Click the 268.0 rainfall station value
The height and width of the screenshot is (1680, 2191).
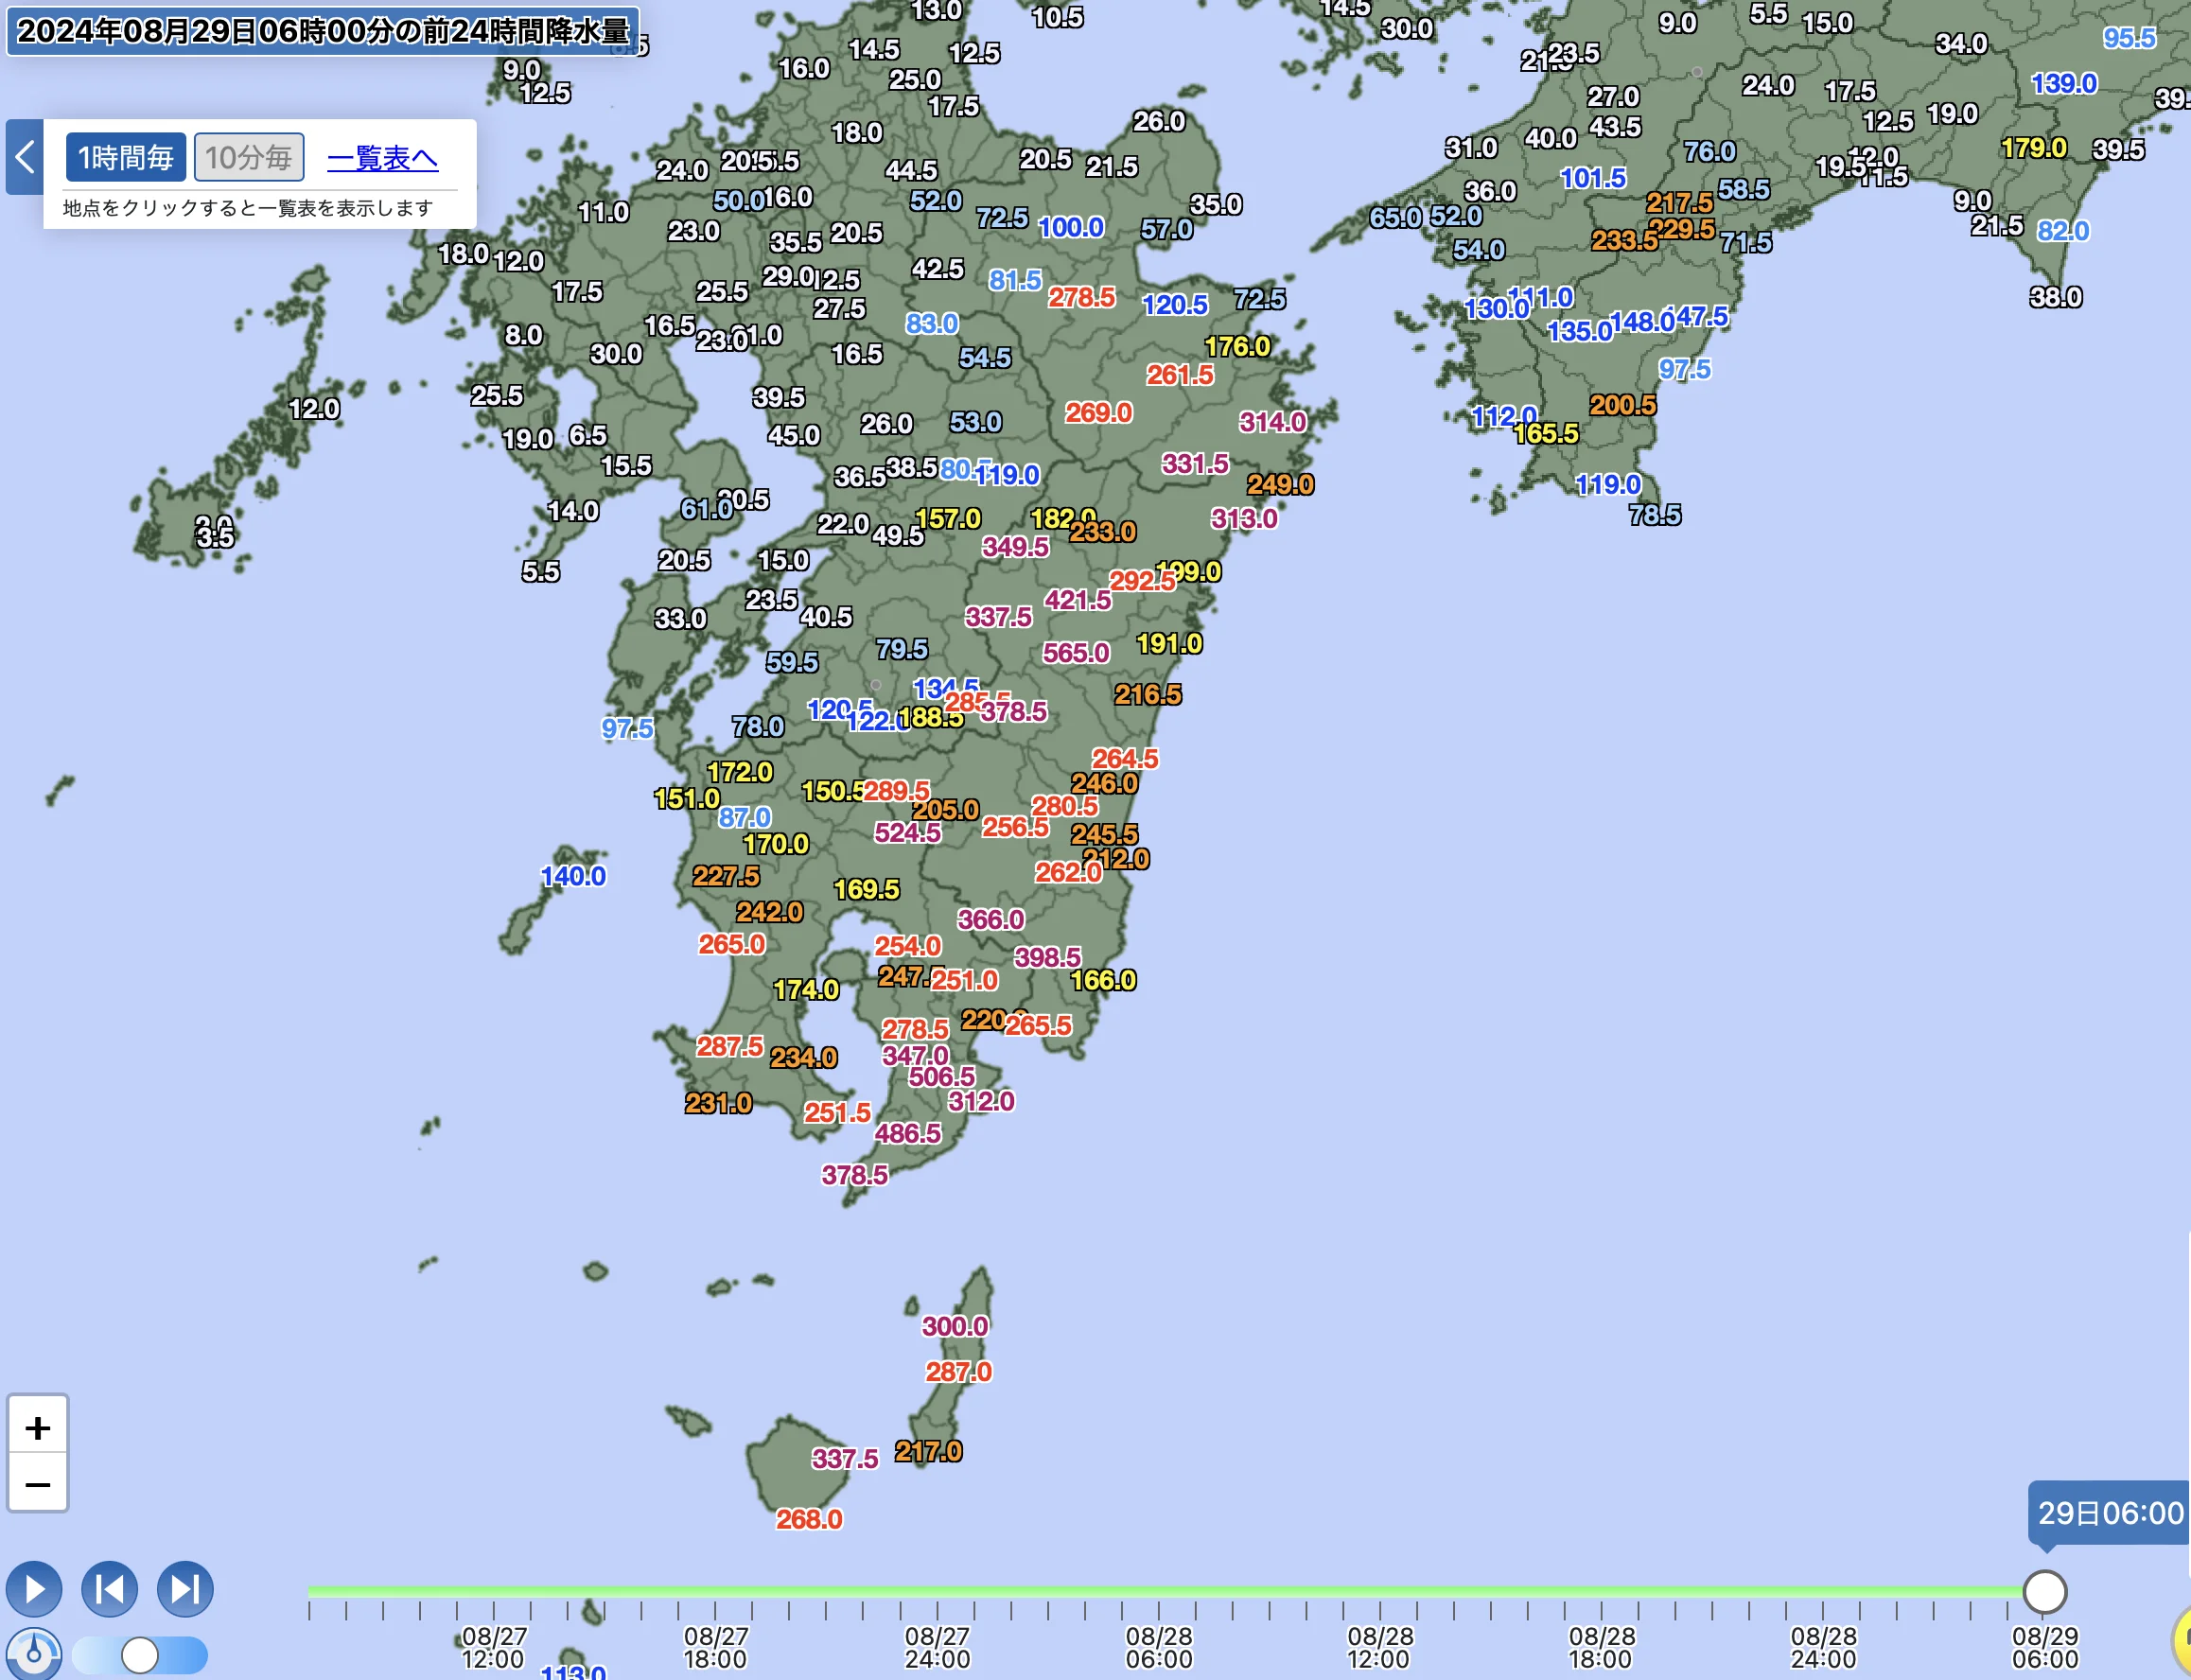[x=809, y=1519]
